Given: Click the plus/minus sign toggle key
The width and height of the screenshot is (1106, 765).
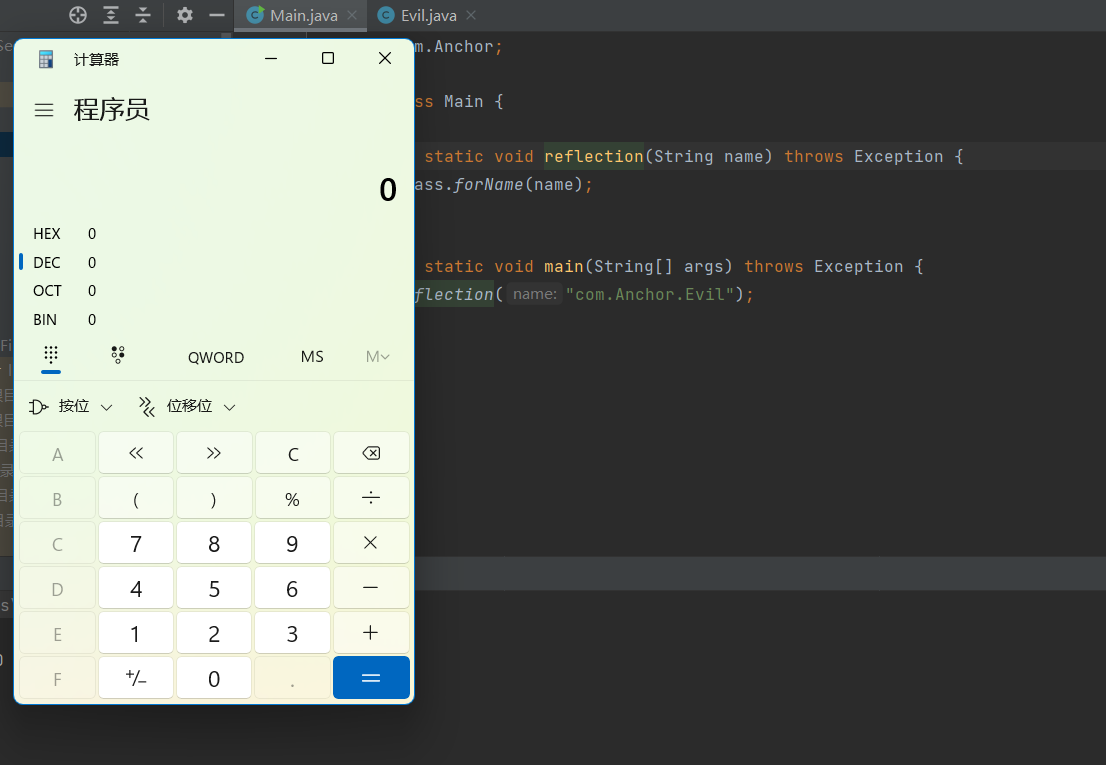Looking at the screenshot, I should (136, 678).
